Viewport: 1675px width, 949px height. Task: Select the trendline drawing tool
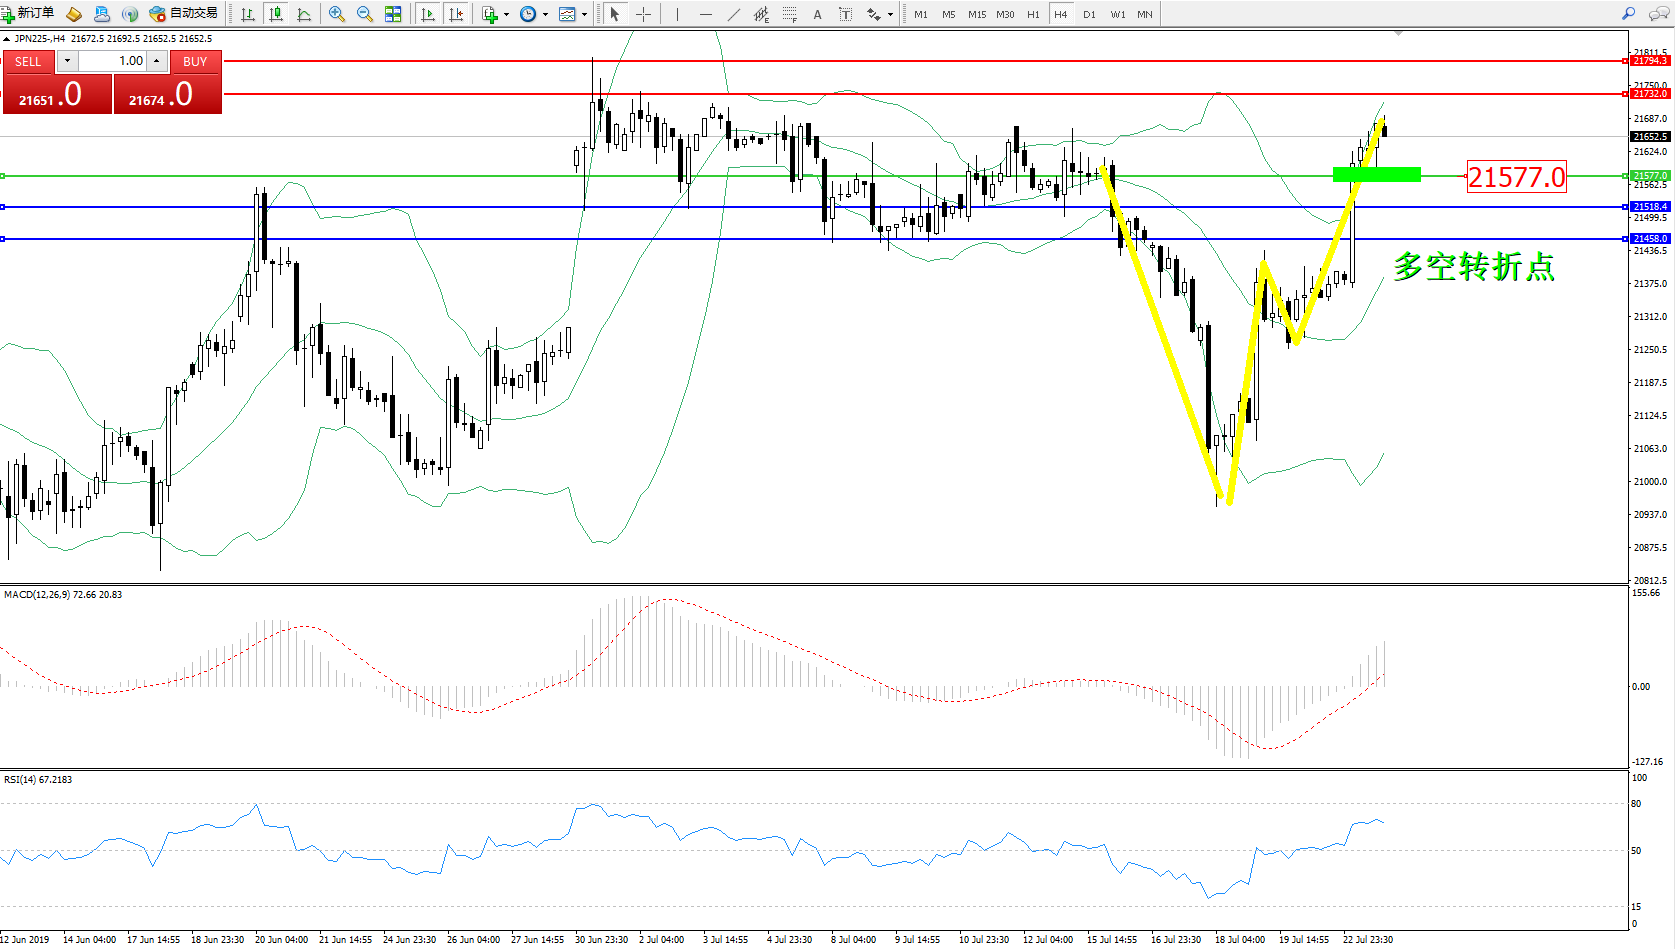[734, 14]
